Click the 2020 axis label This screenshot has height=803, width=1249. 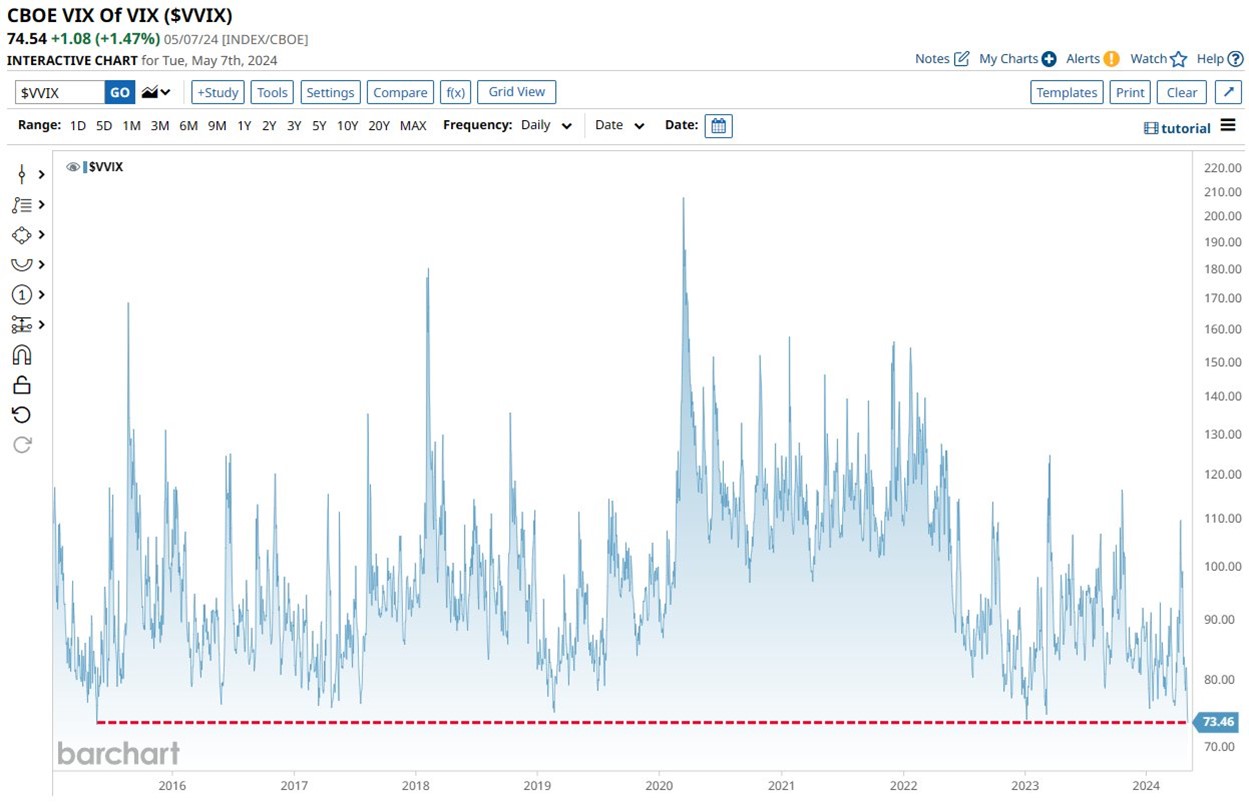[659, 785]
